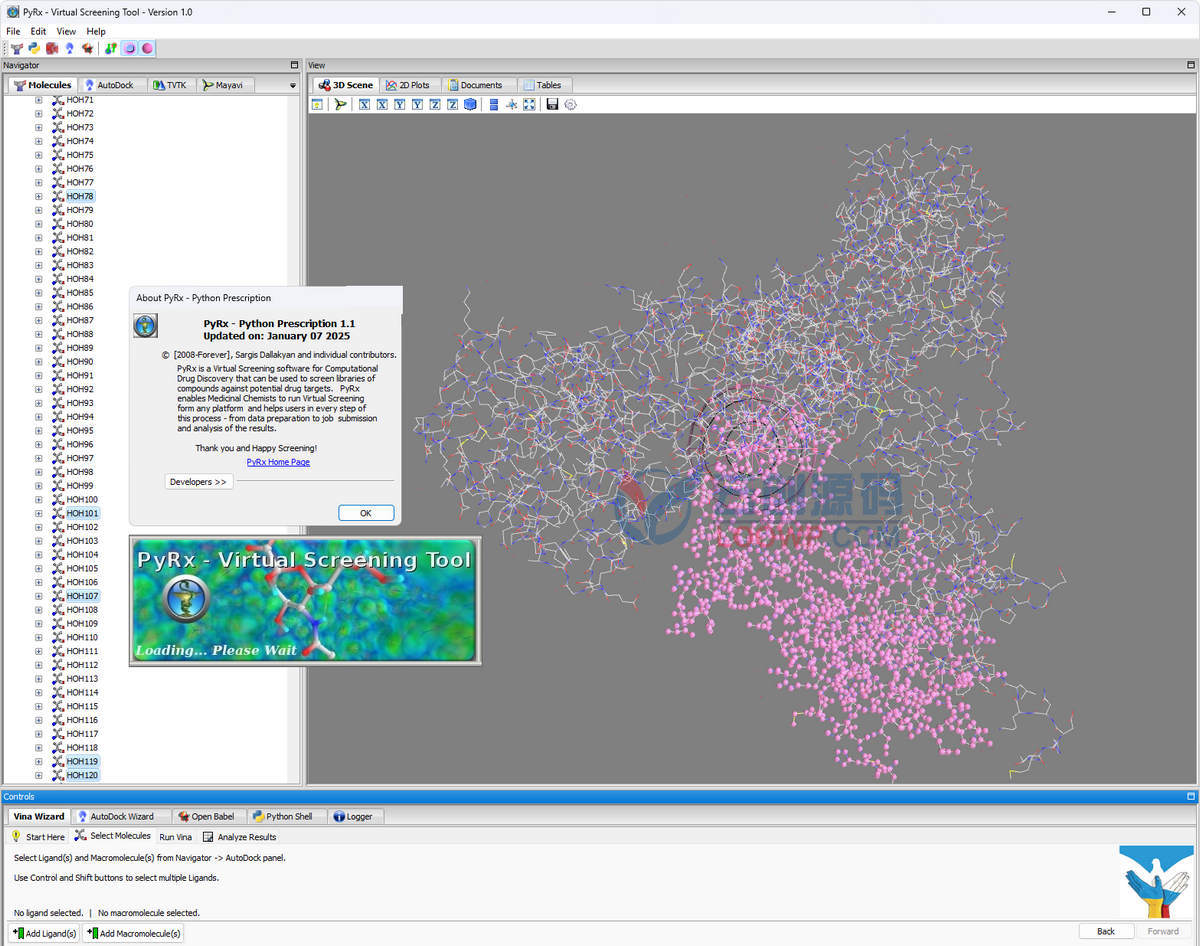Expand the HOH71 tree node
The image size is (1200, 946).
pos(39,100)
